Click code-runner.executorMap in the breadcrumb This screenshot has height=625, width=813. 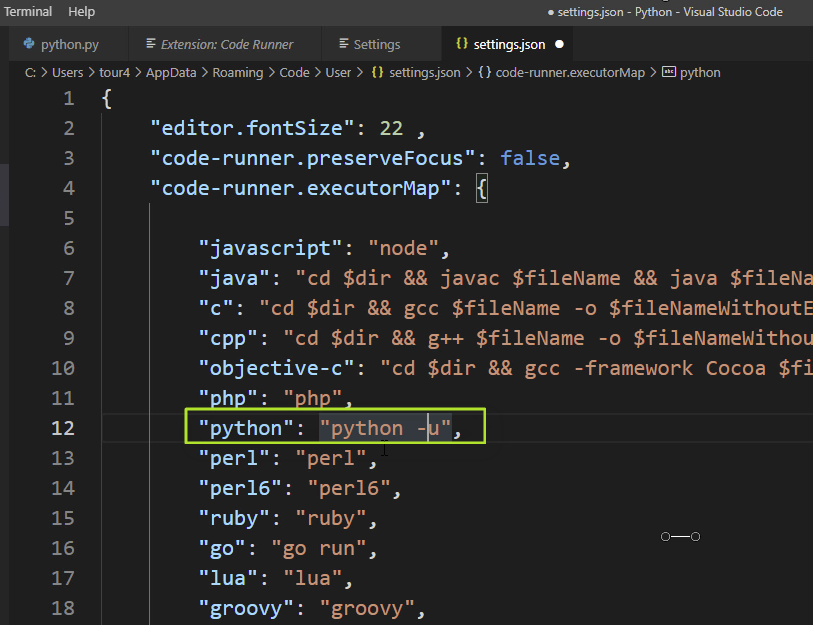(x=570, y=73)
